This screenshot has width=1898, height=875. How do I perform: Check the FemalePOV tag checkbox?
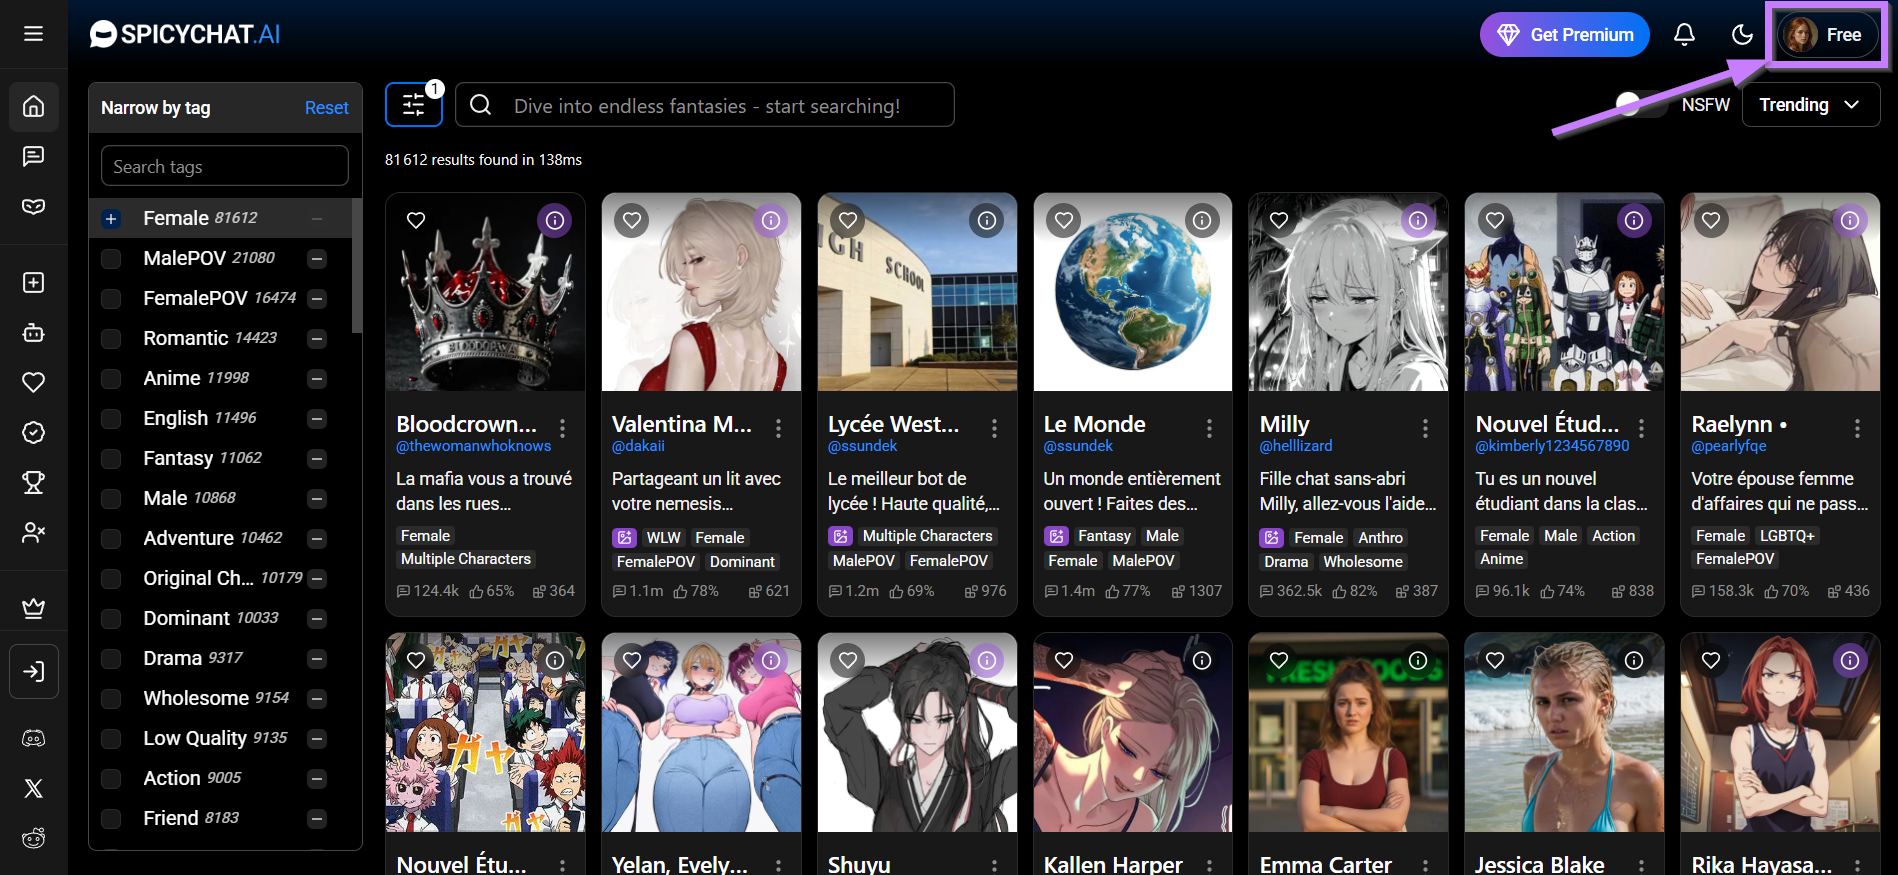tap(111, 298)
